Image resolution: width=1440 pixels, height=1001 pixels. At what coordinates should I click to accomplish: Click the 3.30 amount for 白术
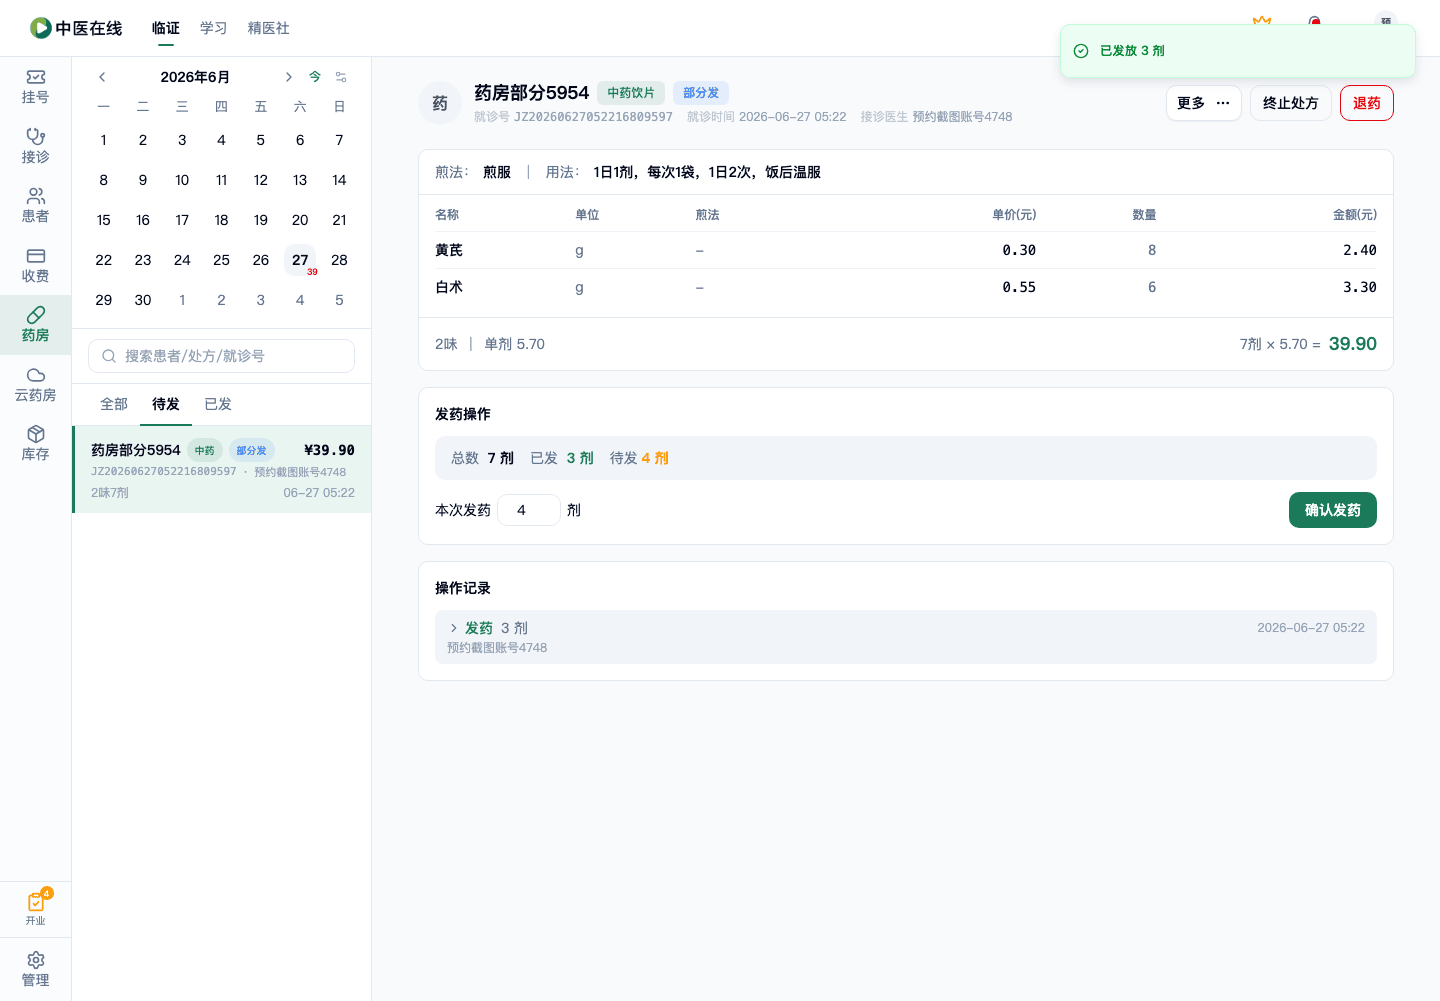pos(1360,287)
